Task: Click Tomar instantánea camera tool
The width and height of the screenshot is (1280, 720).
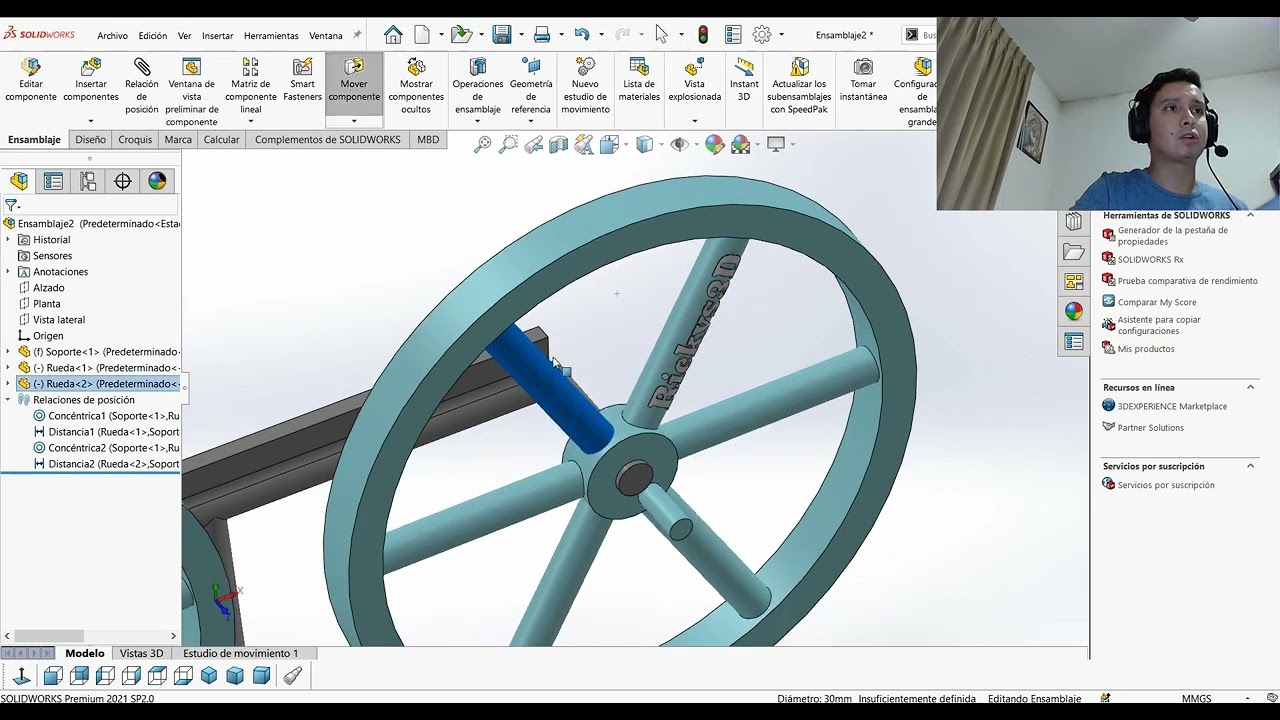Action: (863, 80)
